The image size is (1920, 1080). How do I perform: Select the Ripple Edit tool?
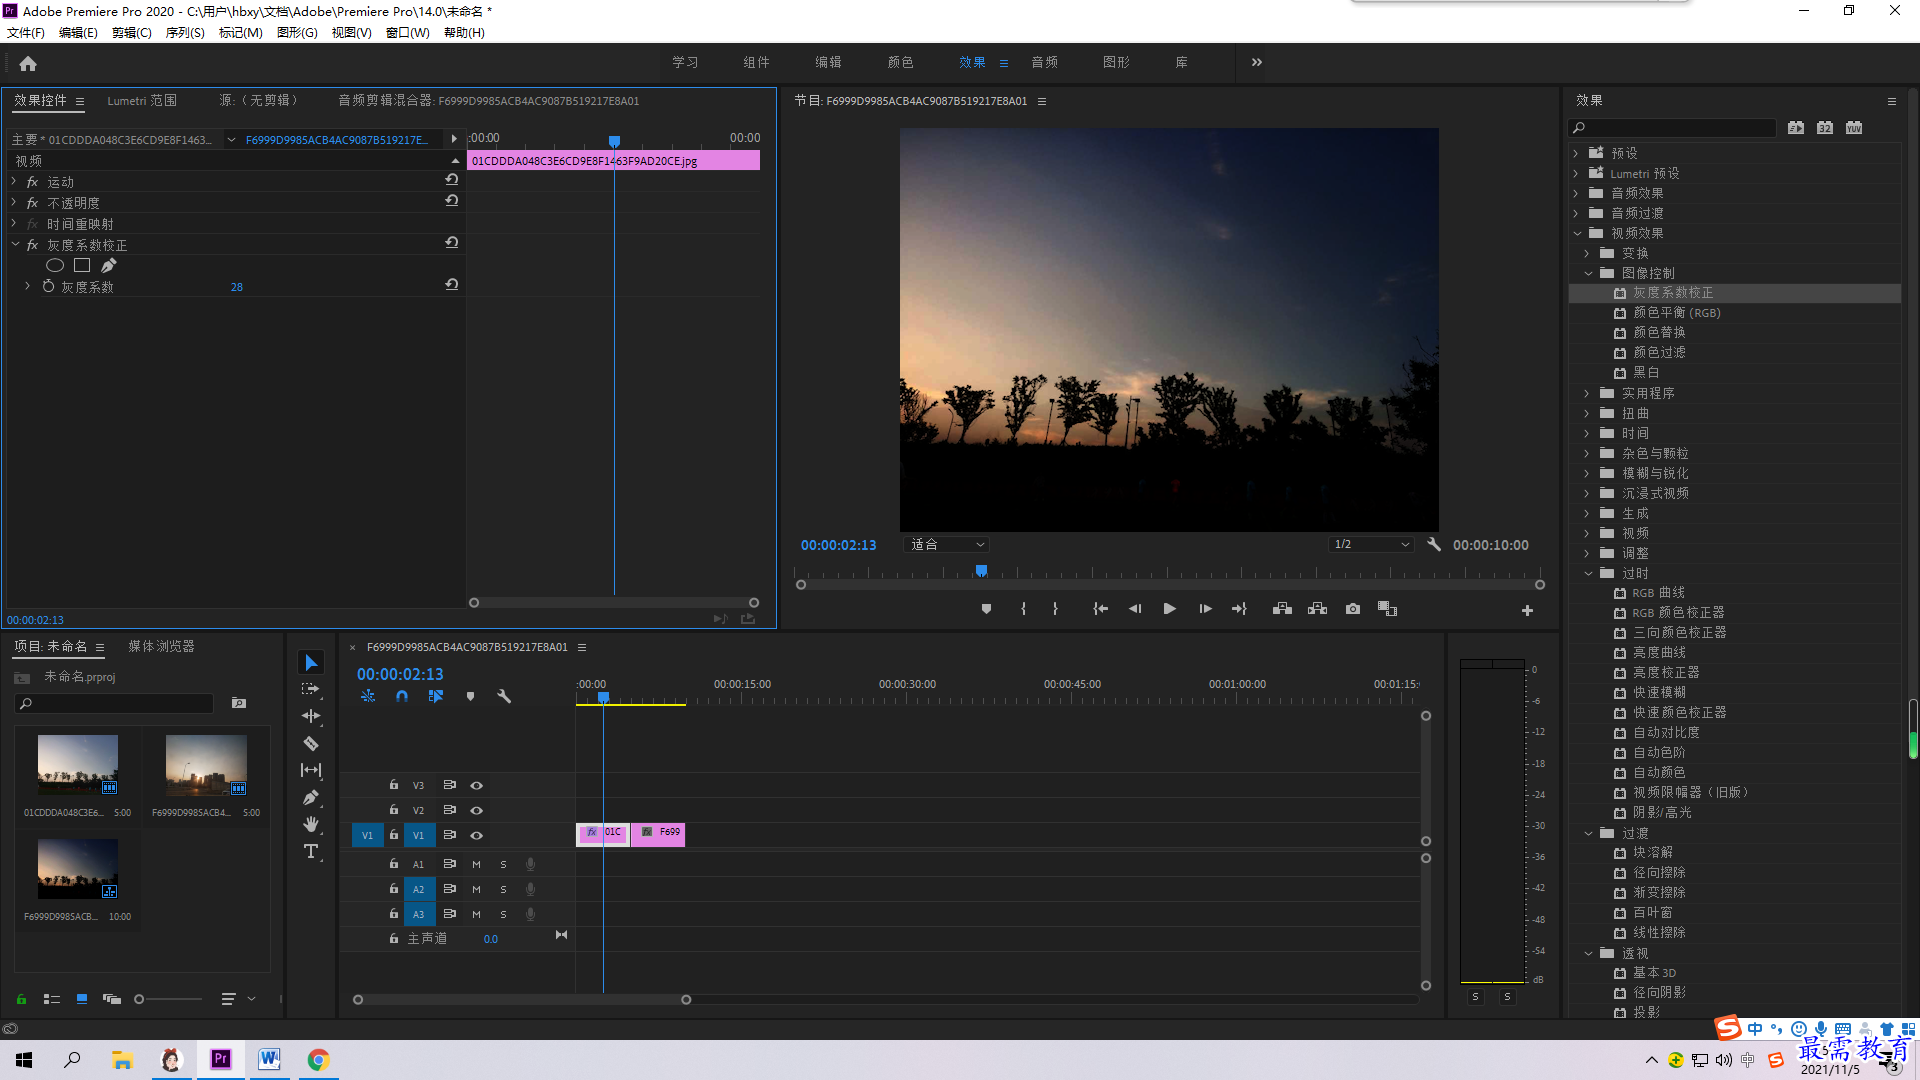[x=311, y=716]
